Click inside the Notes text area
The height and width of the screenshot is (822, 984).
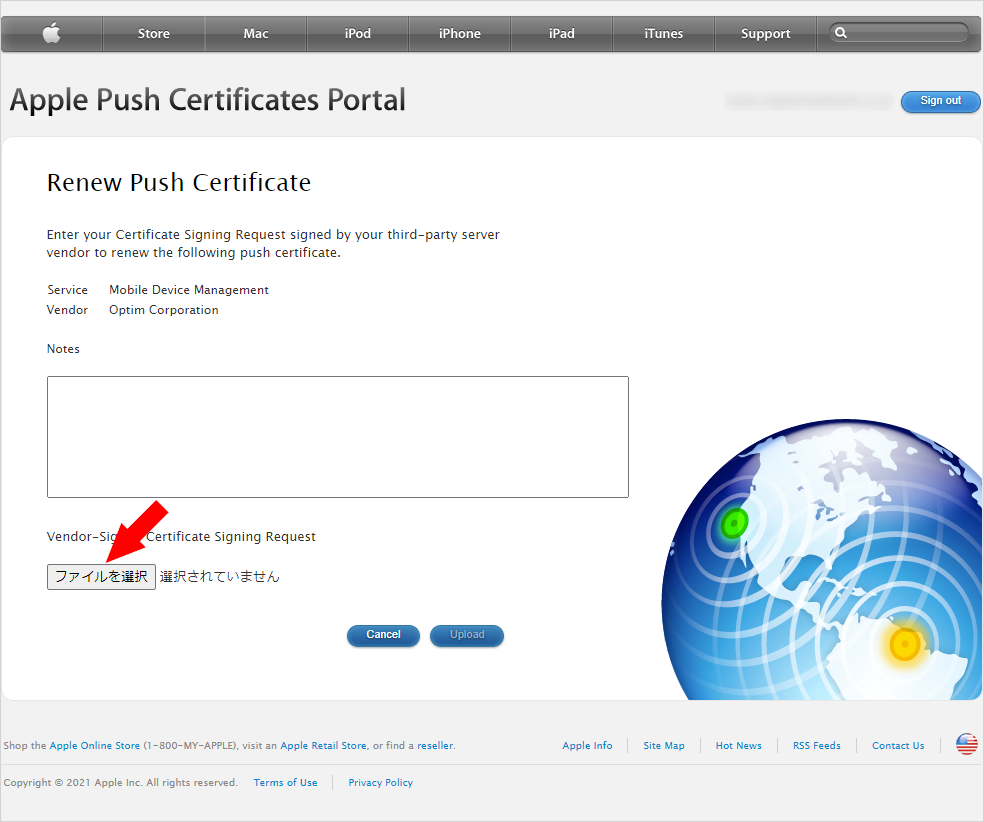(x=338, y=437)
